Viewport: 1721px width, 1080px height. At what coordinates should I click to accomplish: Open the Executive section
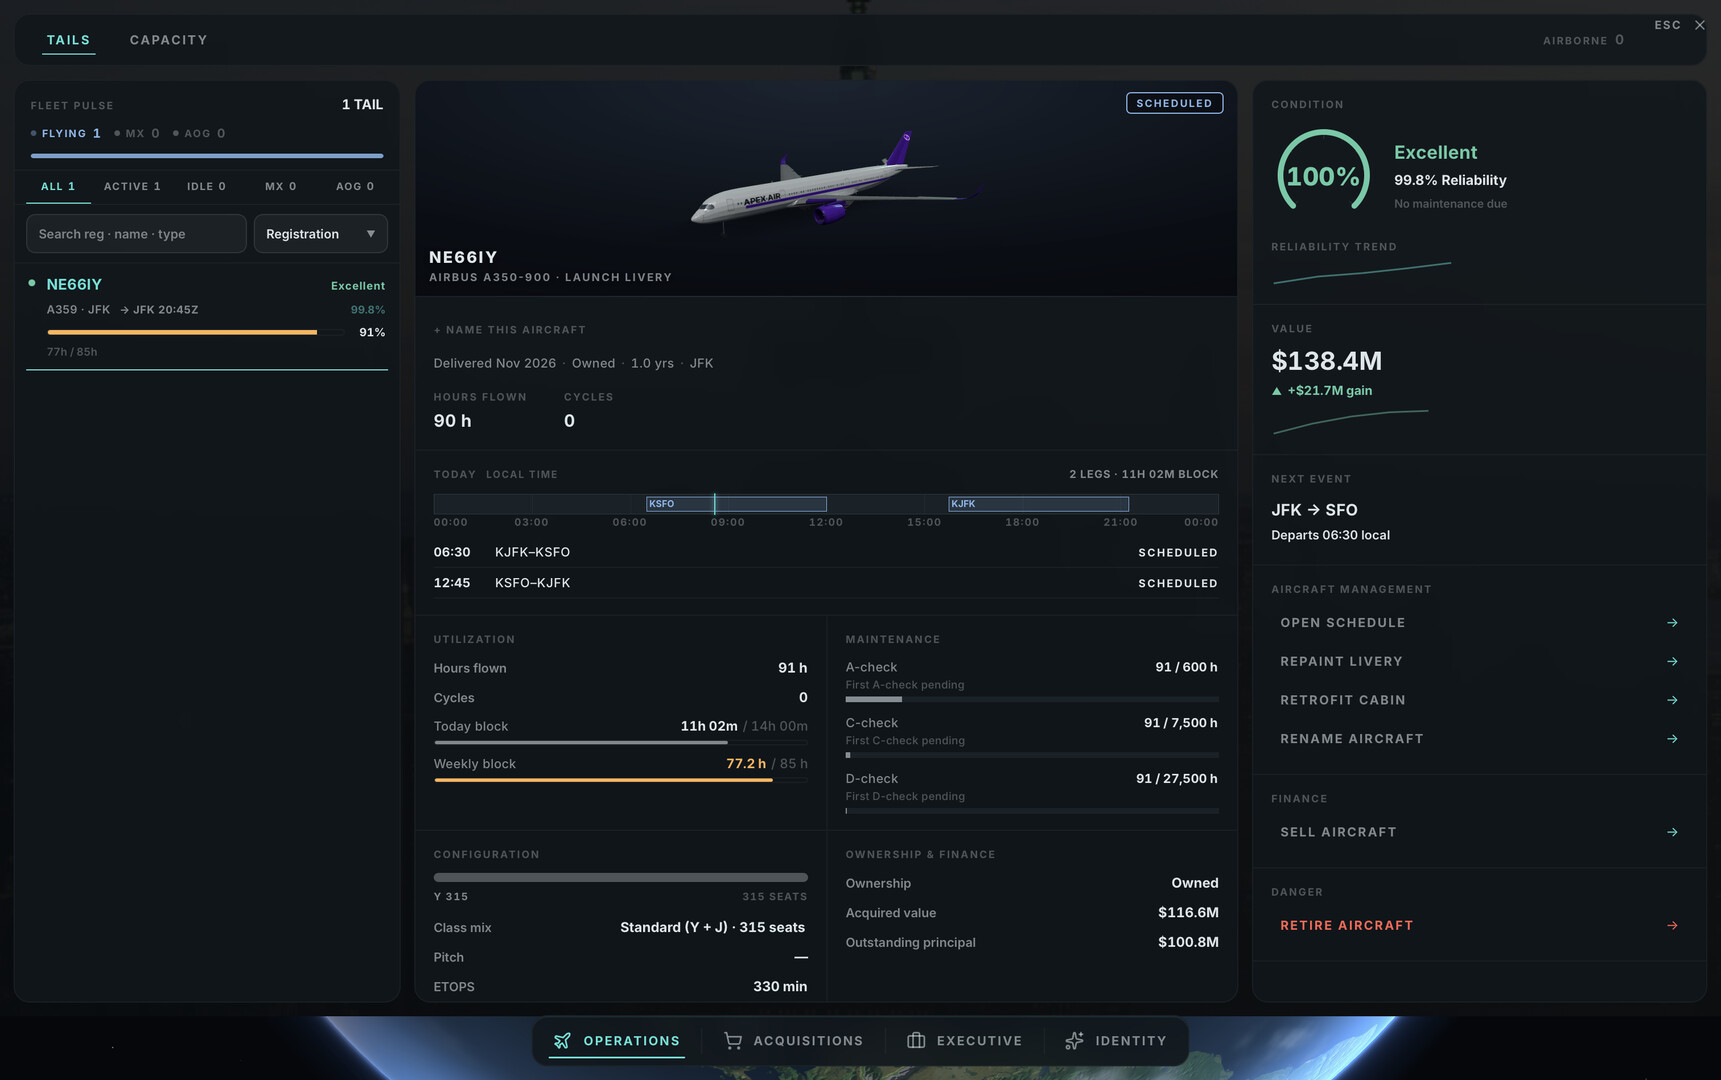[x=965, y=1041]
